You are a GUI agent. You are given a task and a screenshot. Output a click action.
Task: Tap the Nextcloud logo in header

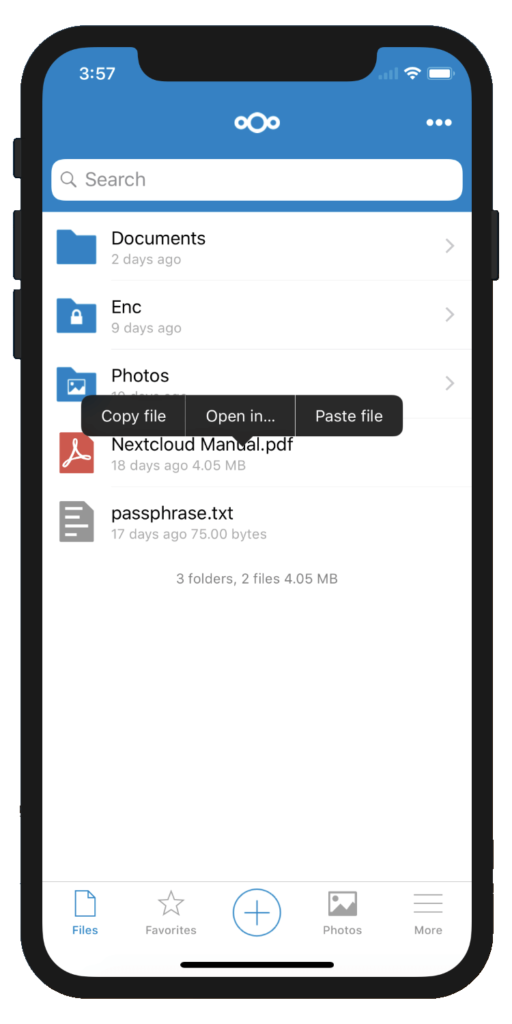point(257,123)
